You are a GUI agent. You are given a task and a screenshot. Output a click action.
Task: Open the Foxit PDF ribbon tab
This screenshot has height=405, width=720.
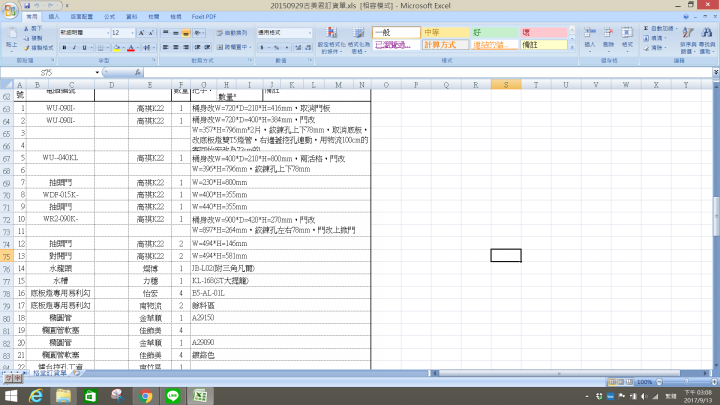204,17
